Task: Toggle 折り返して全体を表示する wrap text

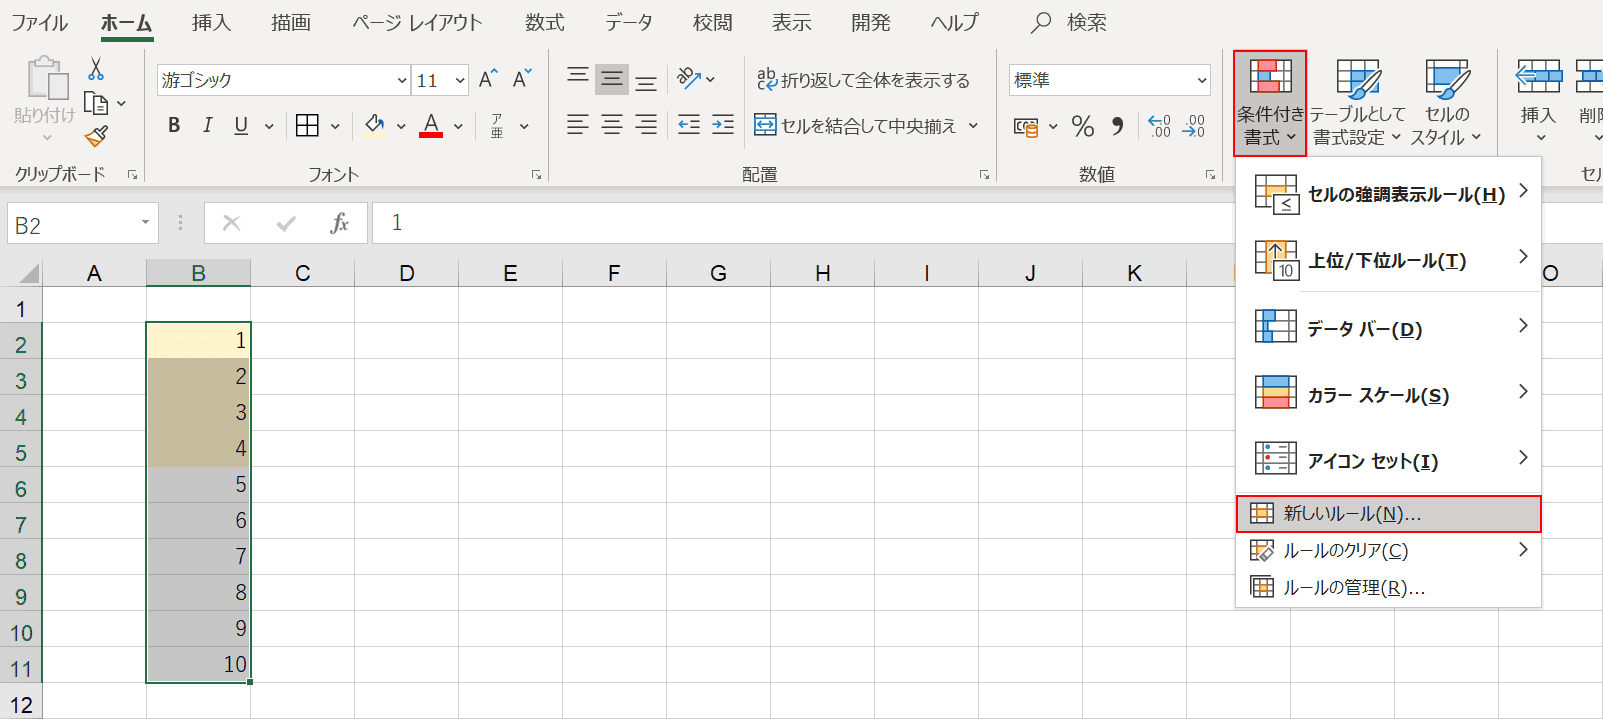Action: point(863,80)
